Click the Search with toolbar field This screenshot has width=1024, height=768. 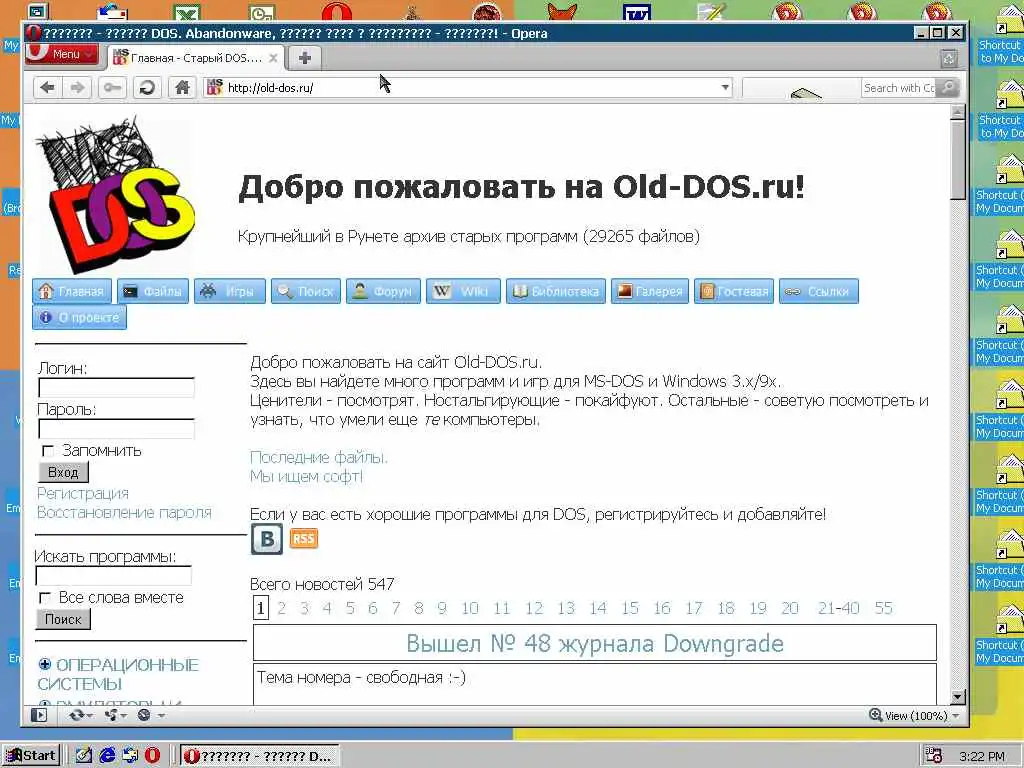[899, 88]
